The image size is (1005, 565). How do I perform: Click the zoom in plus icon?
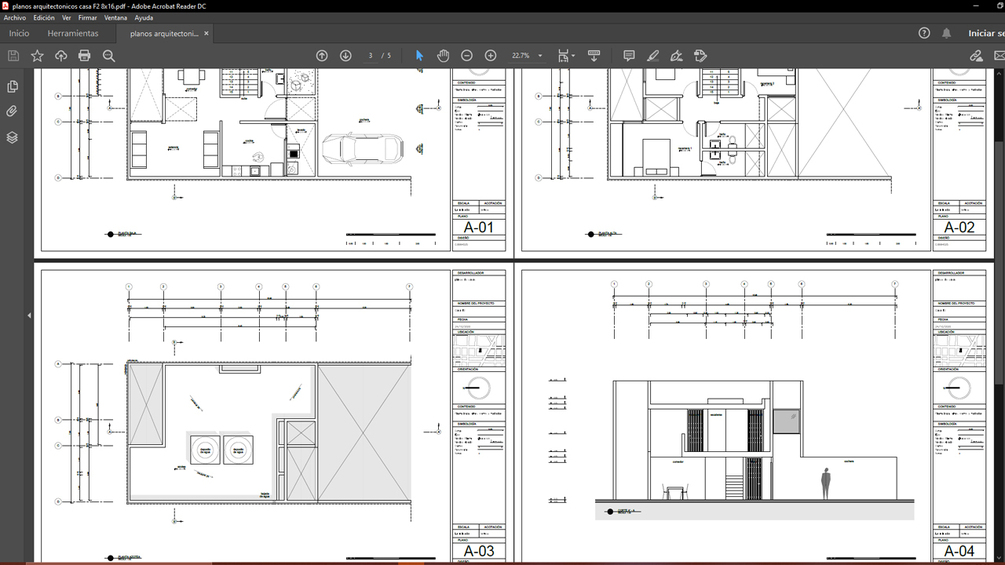click(490, 56)
